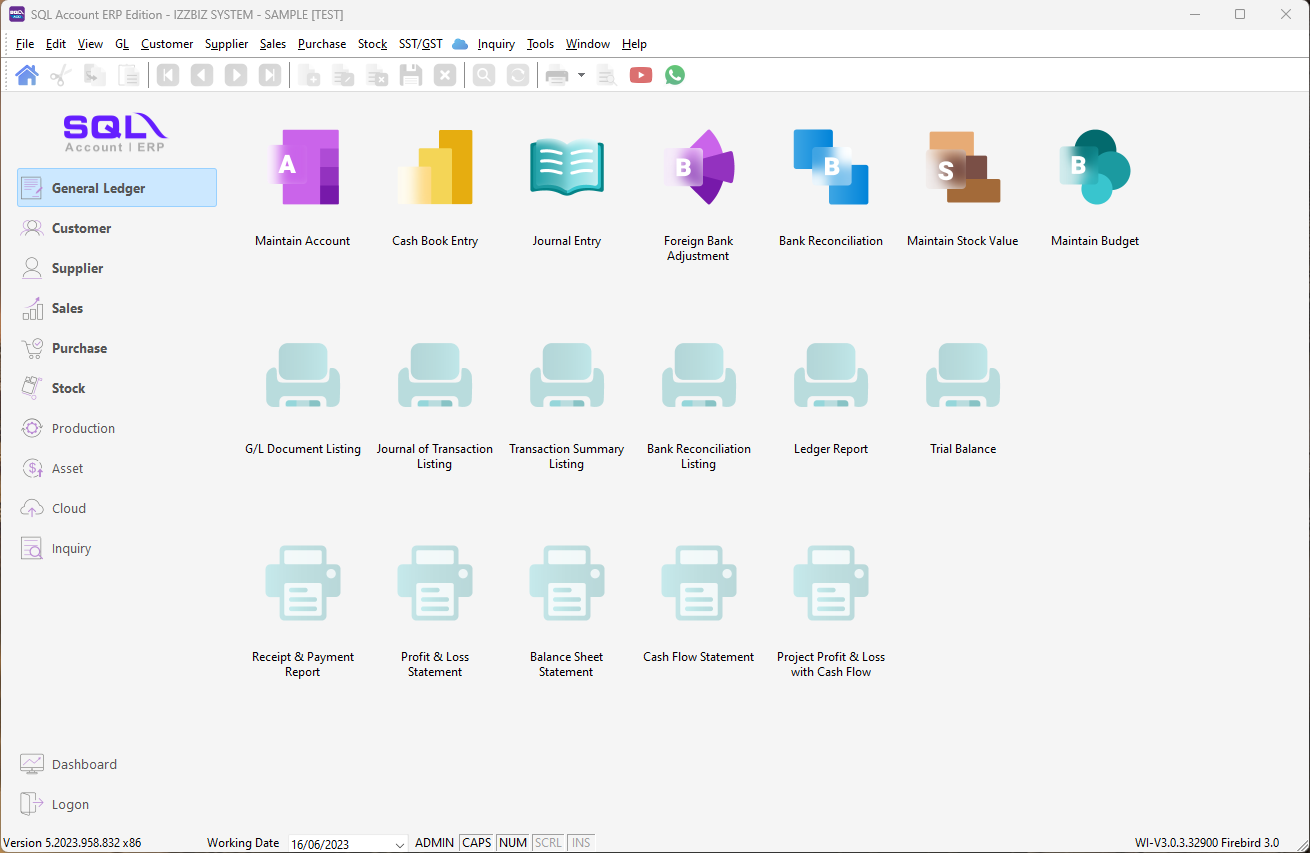
Task: Click the Cancel X toolbar icon
Action: click(x=445, y=75)
